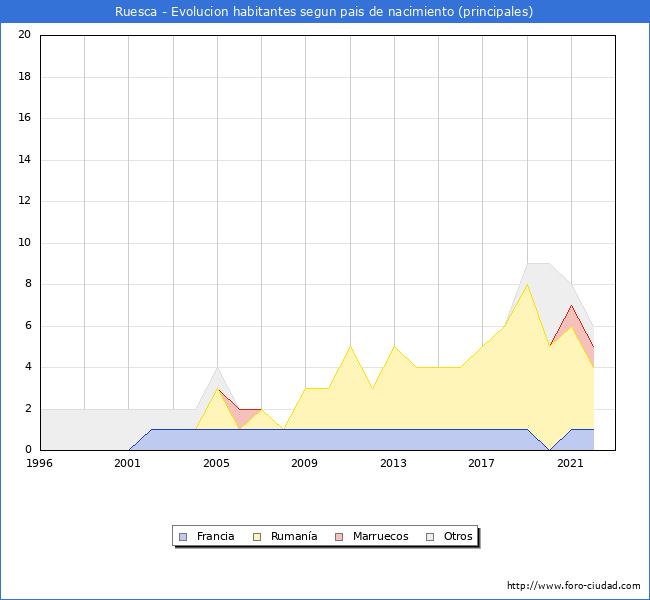650x600 pixels.
Task: Click the y-axis value 18
Action: [x=25, y=76]
